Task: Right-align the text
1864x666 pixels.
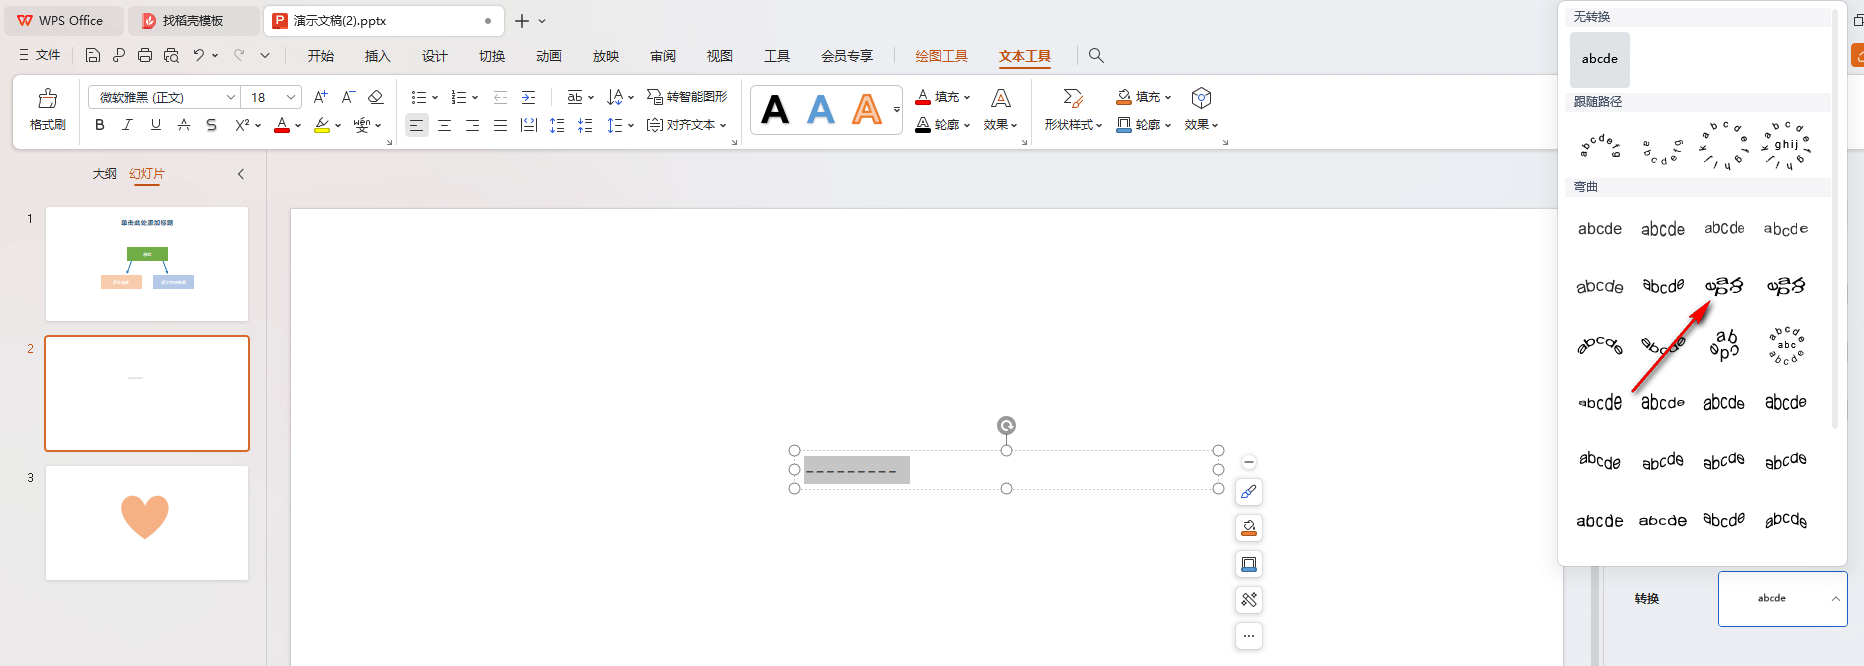Action: point(472,125)
